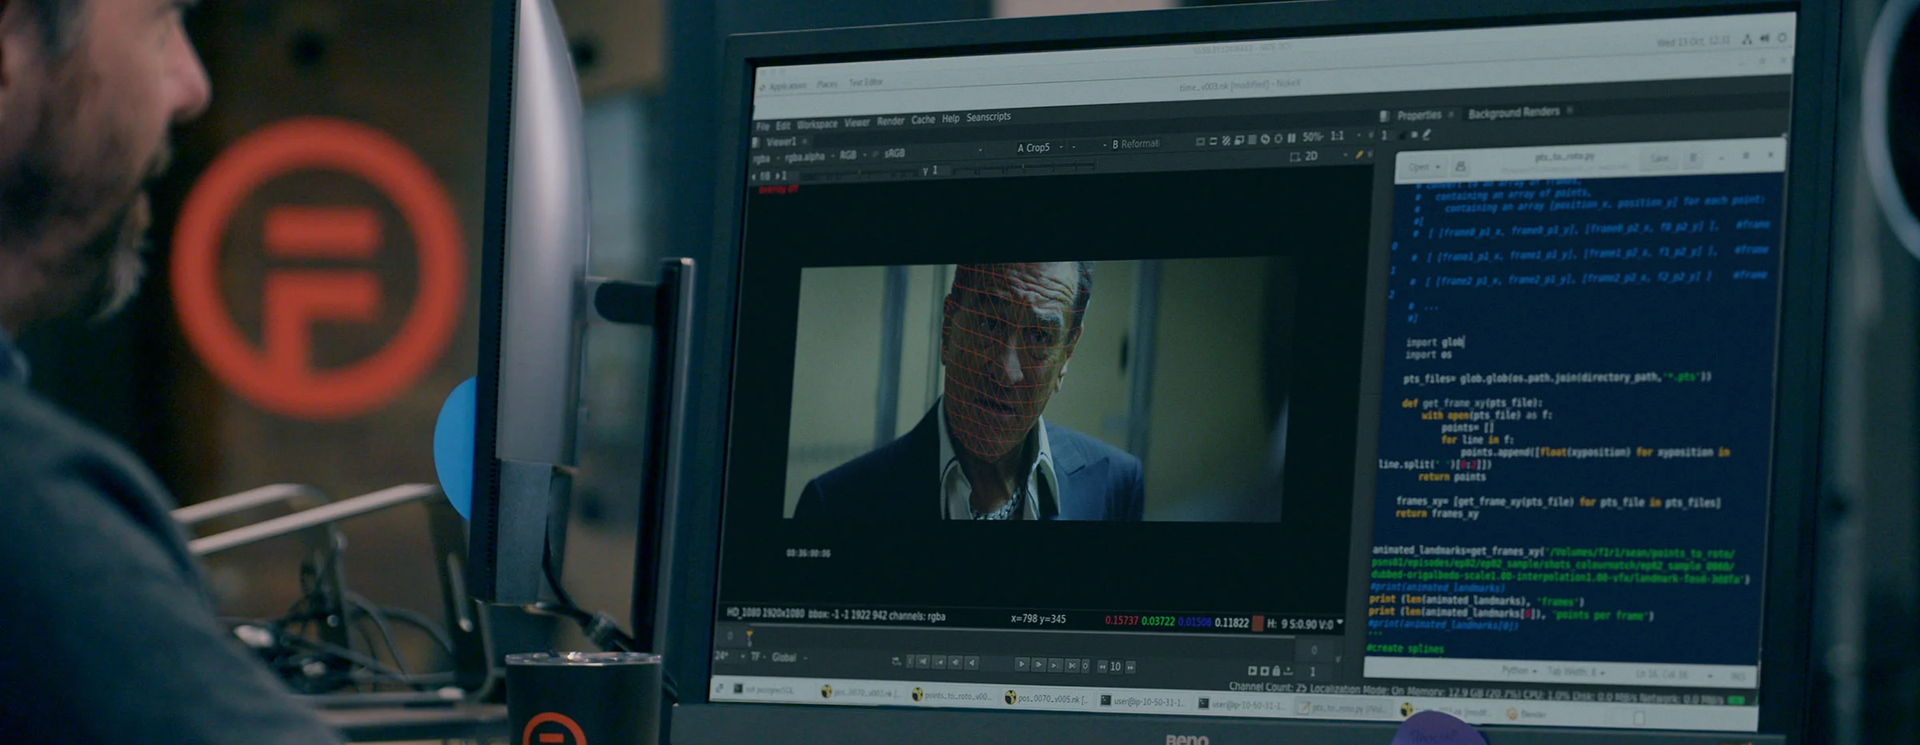Skip forward by the frame increment
1920x745 pixels.
[x=1131, y=667]
